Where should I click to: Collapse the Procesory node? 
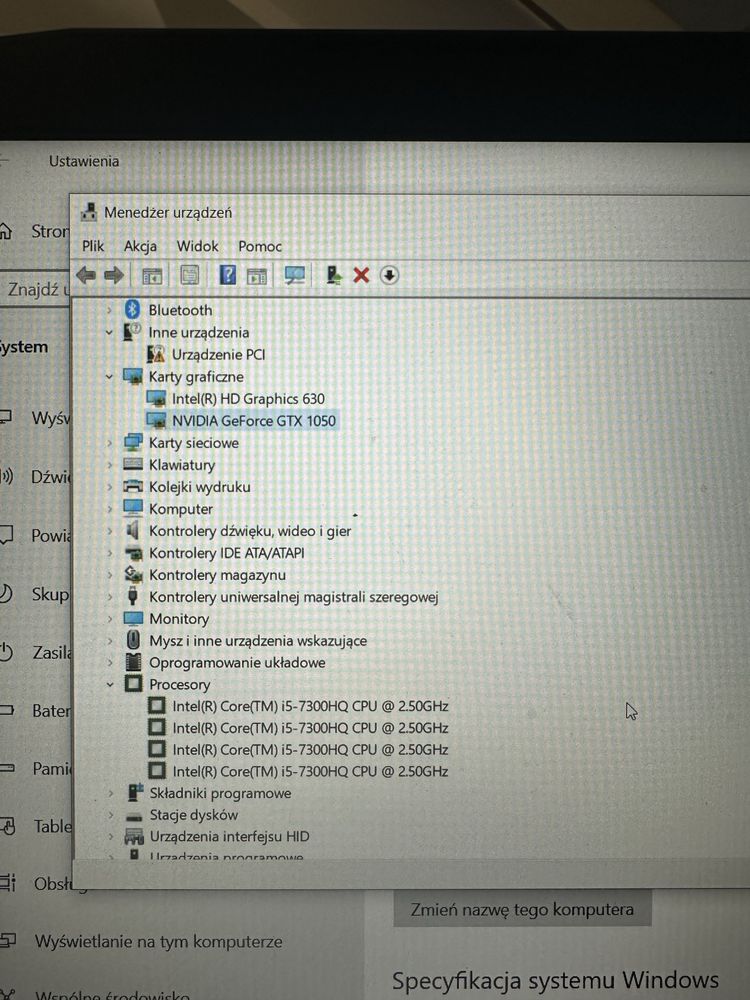[x=110, y=684]
